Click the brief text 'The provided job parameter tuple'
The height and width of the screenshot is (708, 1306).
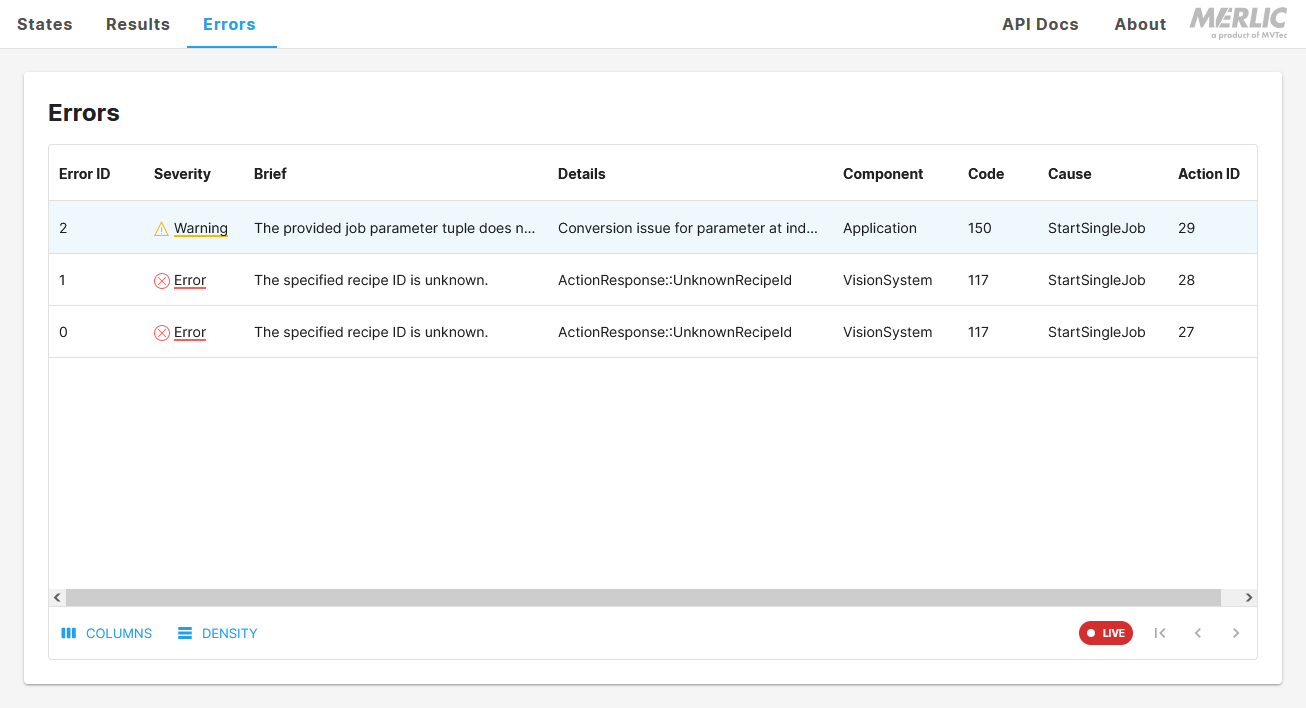[395, 228]
